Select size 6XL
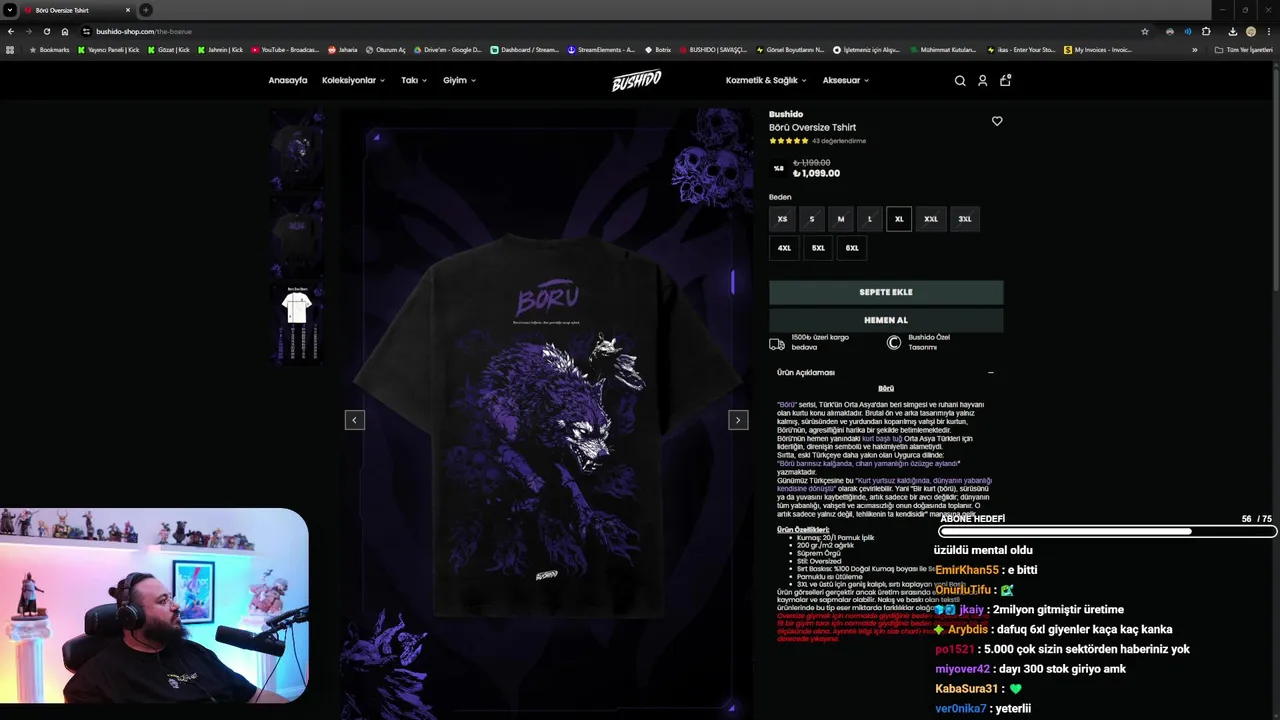Viewport: 1280px width, 720px height. click(852, 248)
